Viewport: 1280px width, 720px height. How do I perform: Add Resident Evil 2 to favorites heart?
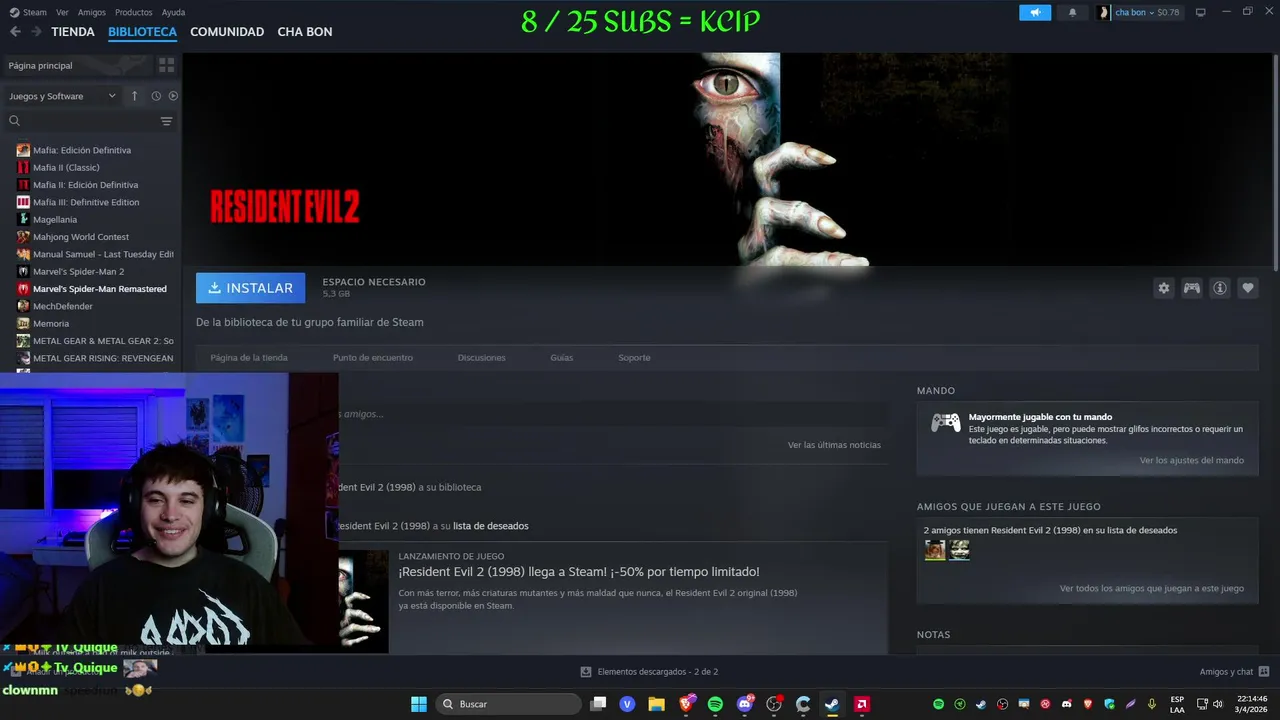[1248, 288]
